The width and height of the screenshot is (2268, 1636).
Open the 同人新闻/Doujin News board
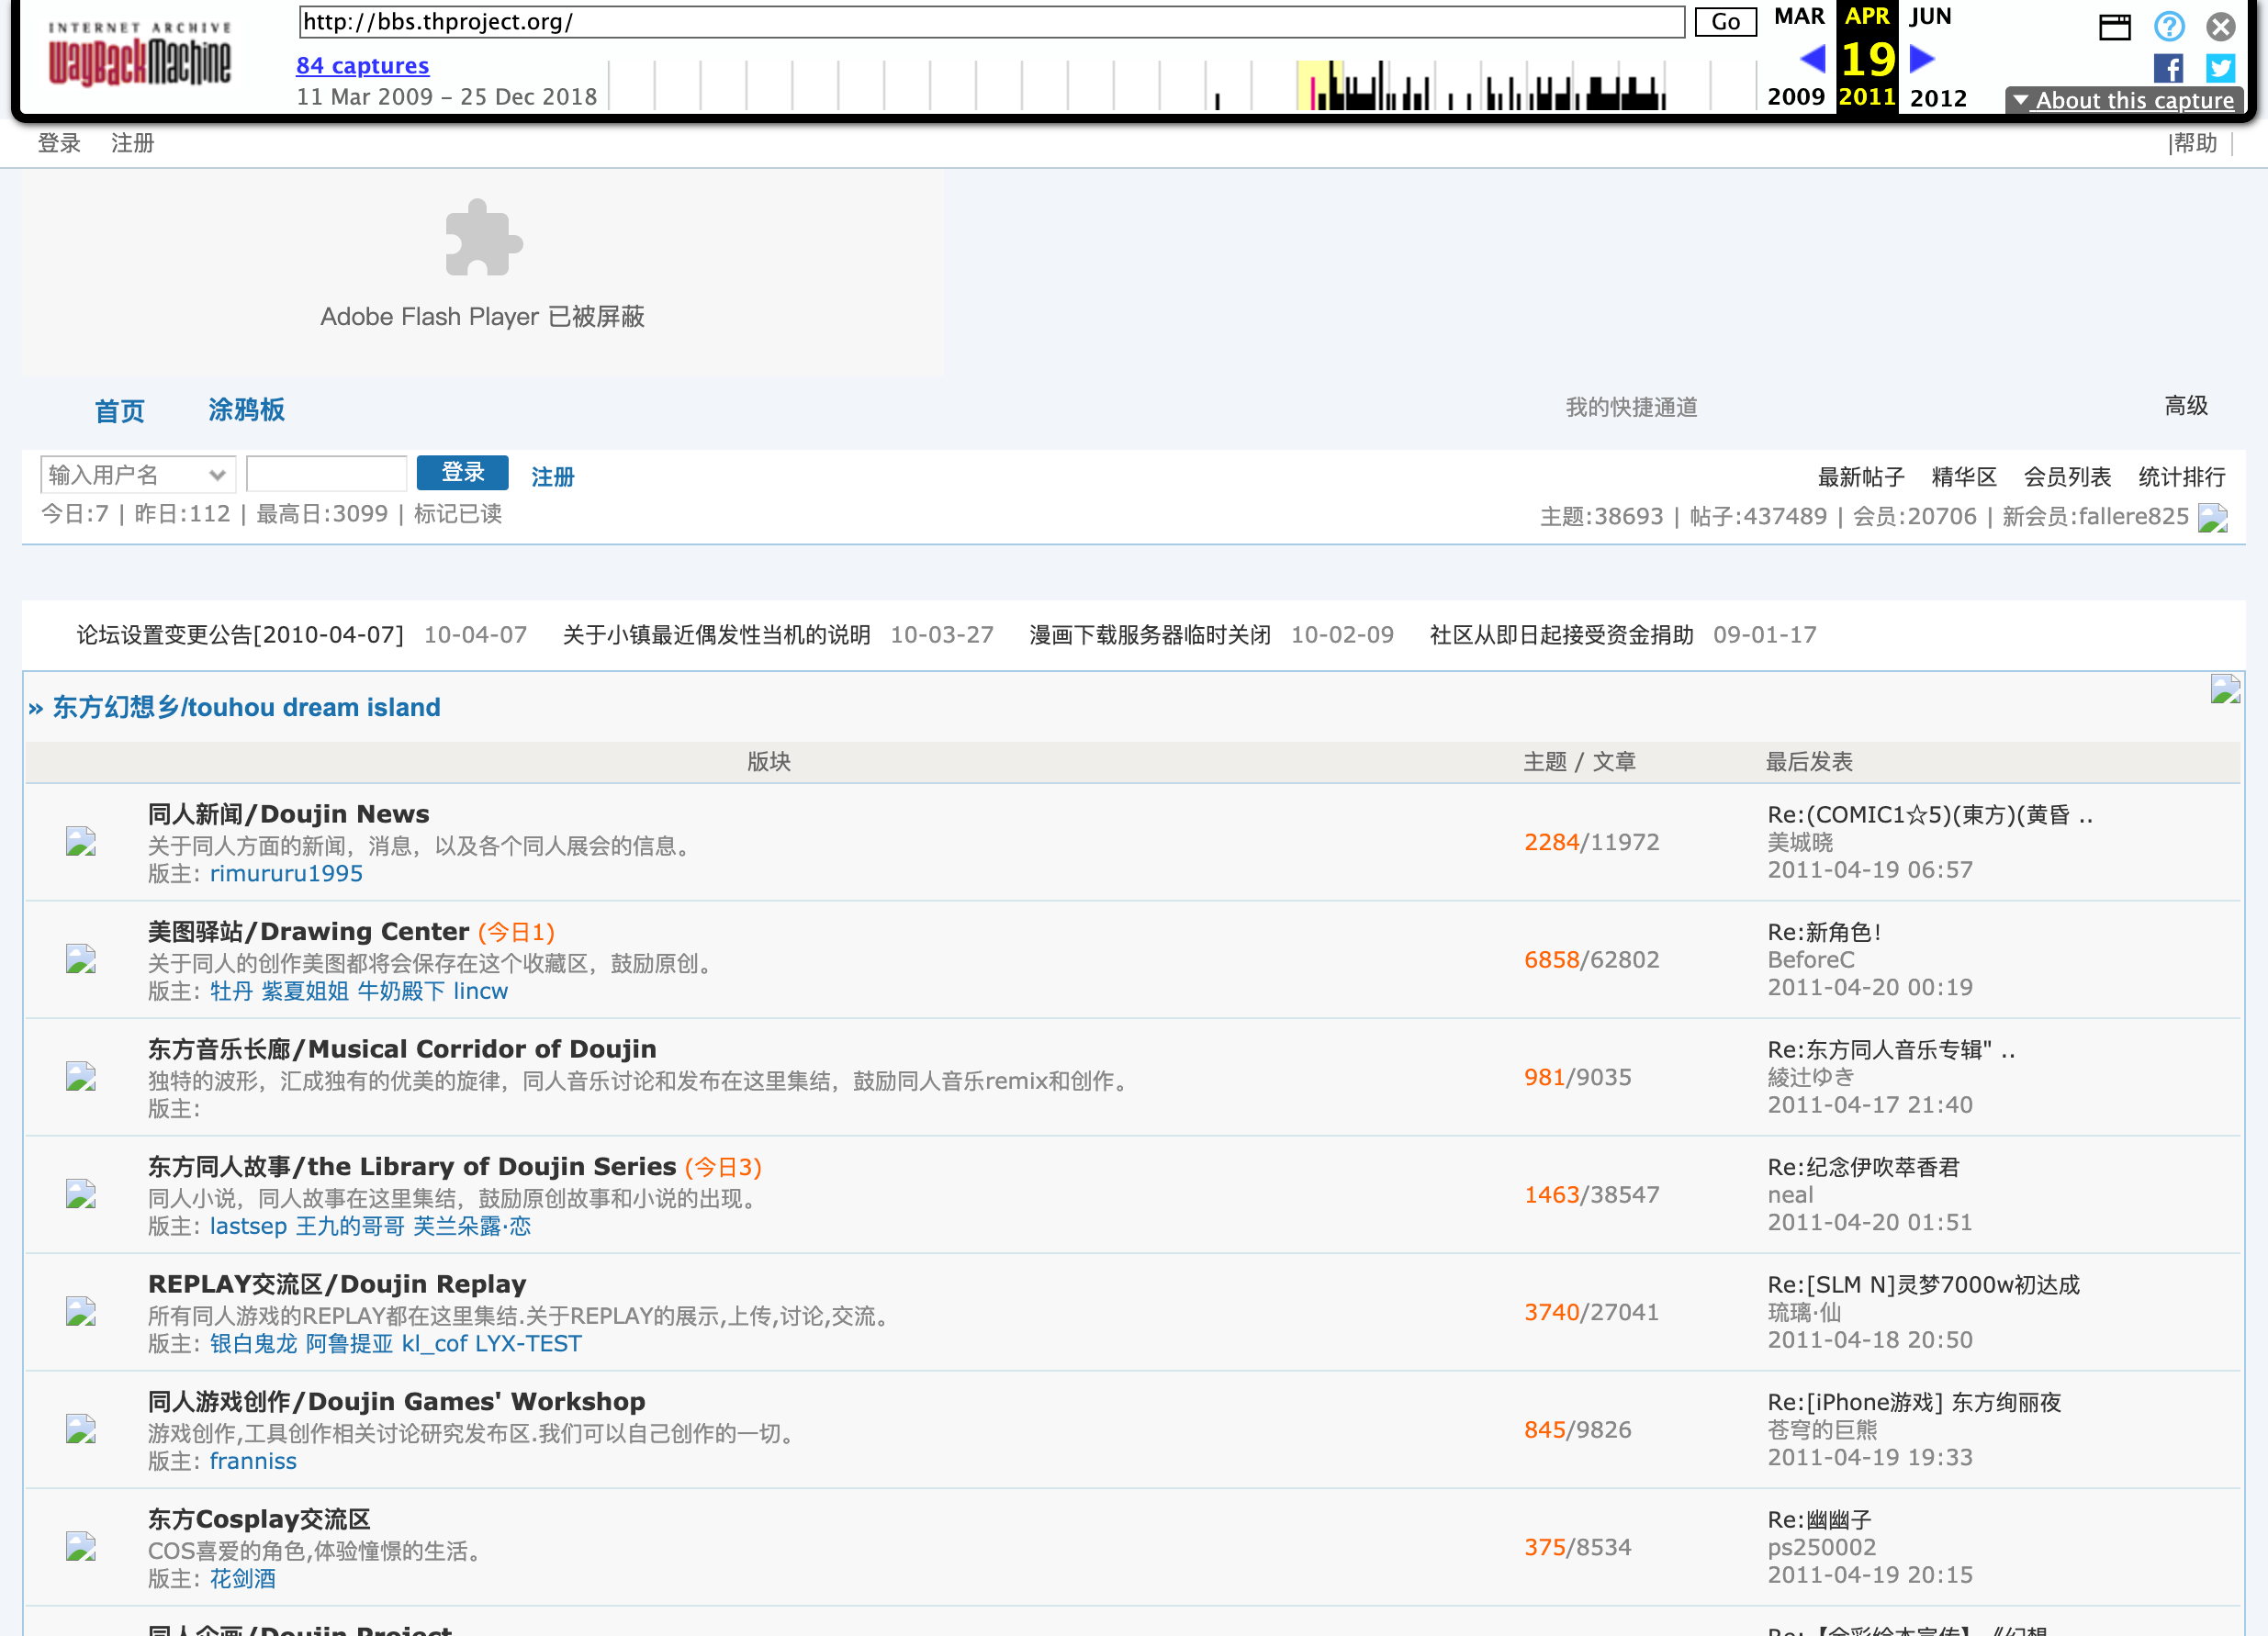coord(288,814)
